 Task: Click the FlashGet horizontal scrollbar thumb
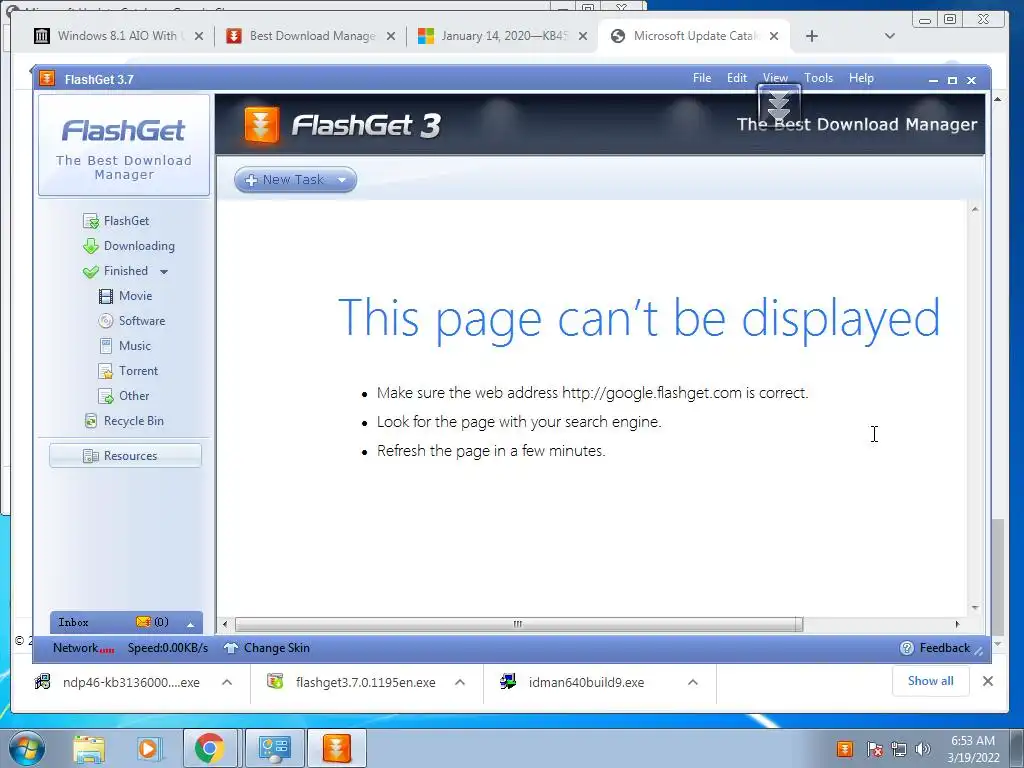pyautogui.click(x=519, y=624)
